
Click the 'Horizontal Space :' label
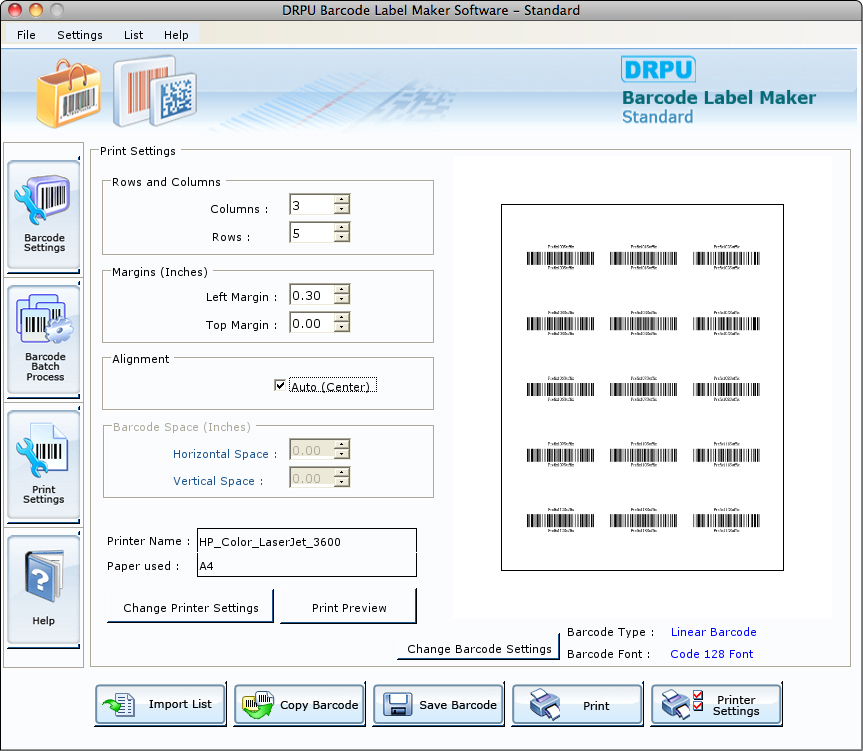[x=225, y=454]
